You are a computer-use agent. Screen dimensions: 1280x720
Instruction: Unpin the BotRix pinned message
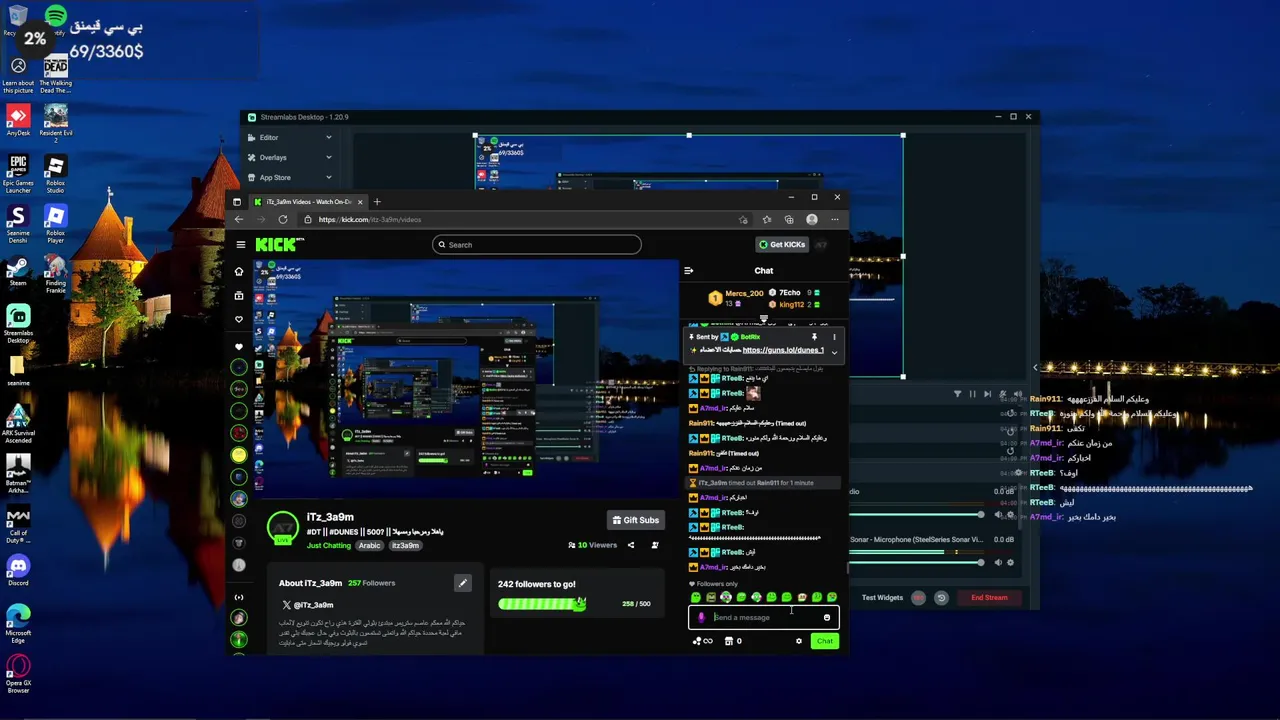click(x=814, y=337)
